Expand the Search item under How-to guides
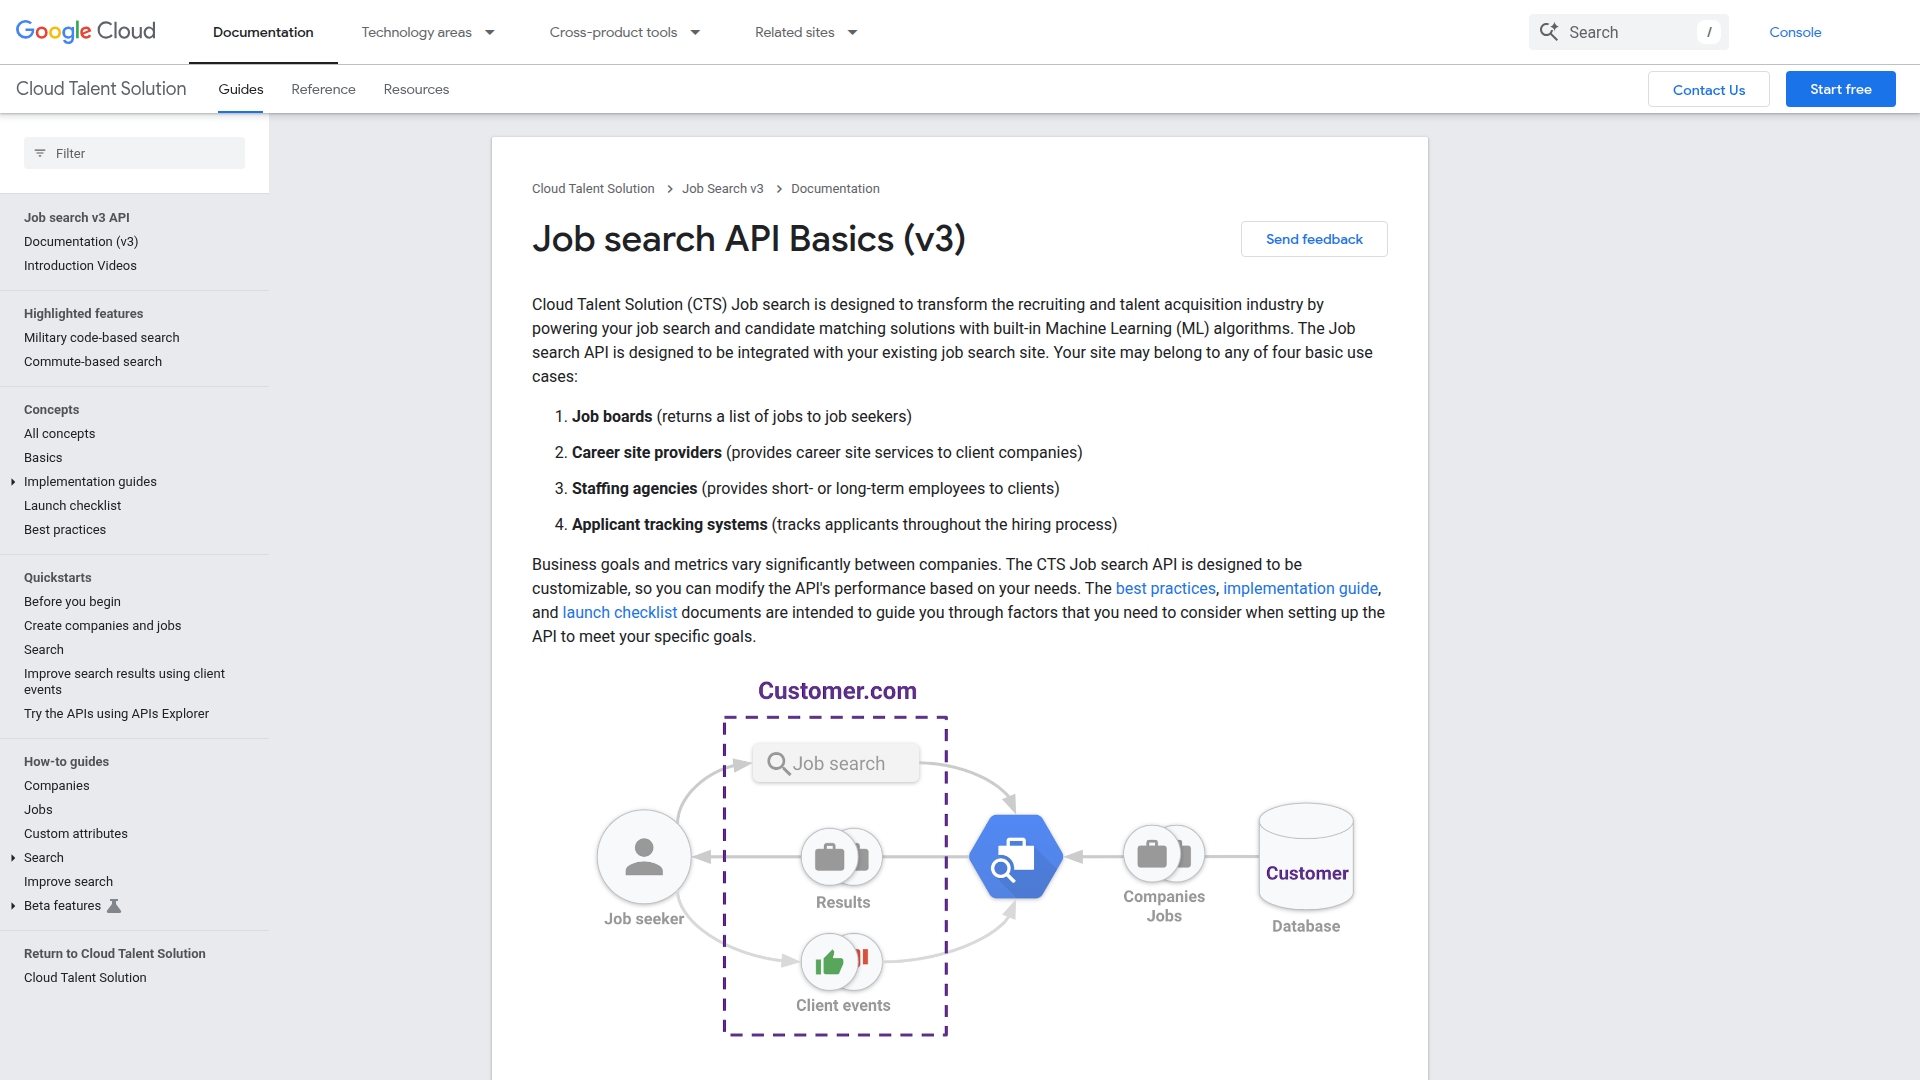Screen dimensions: 1920x1080 [12, 858]
